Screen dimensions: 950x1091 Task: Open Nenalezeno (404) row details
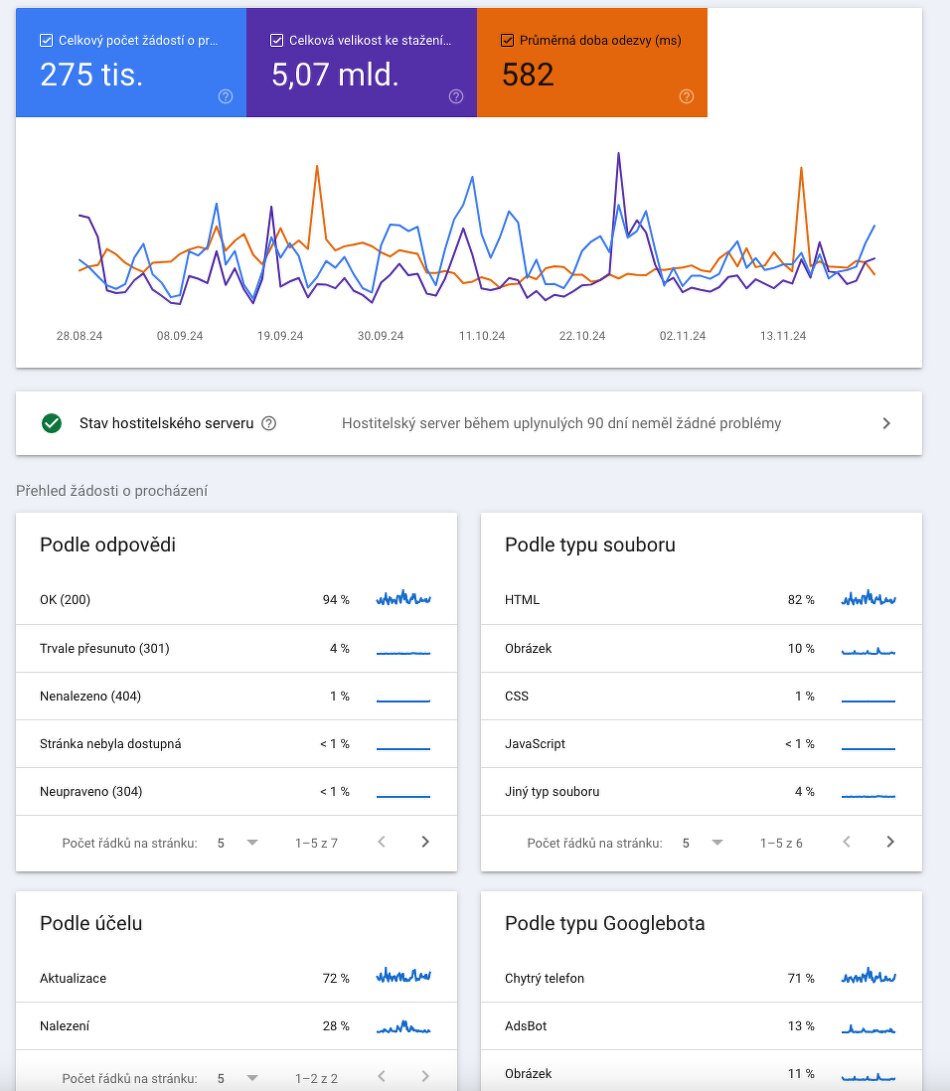236,696
